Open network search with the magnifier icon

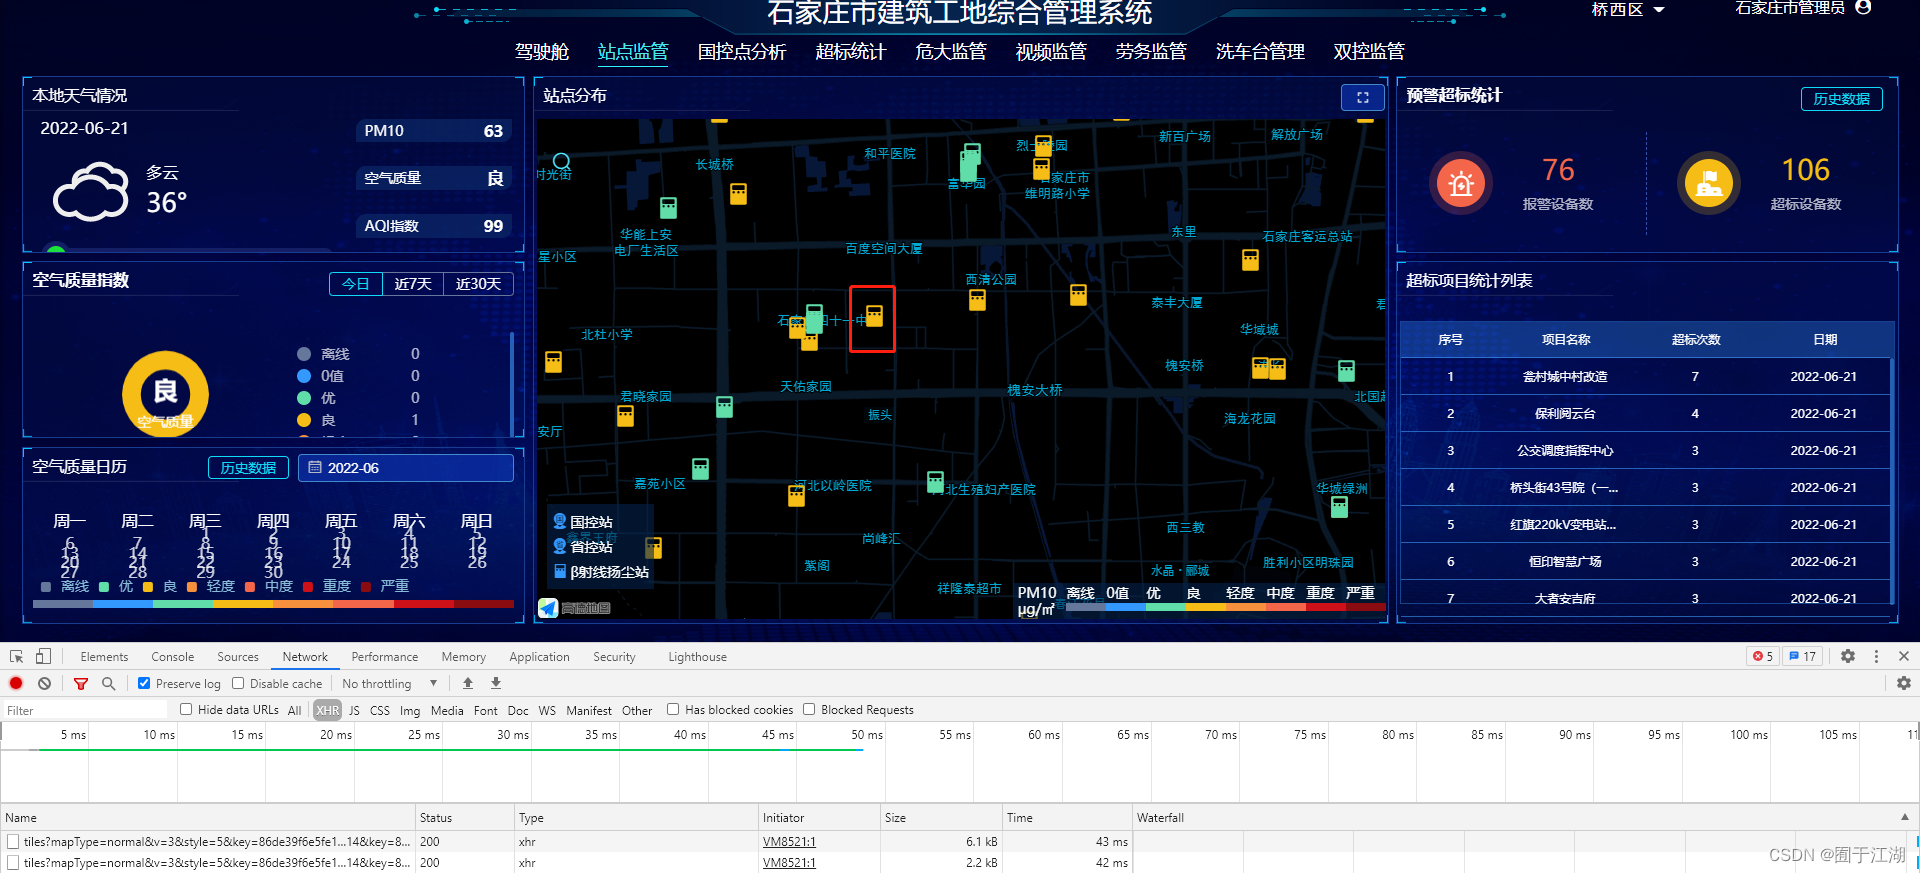(109, 684)
